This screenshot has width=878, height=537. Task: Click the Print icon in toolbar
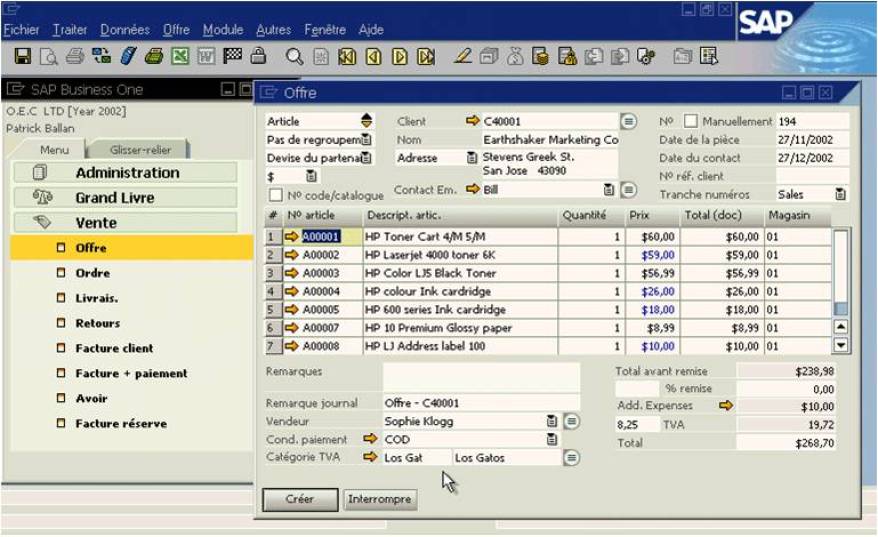point(75,56)
